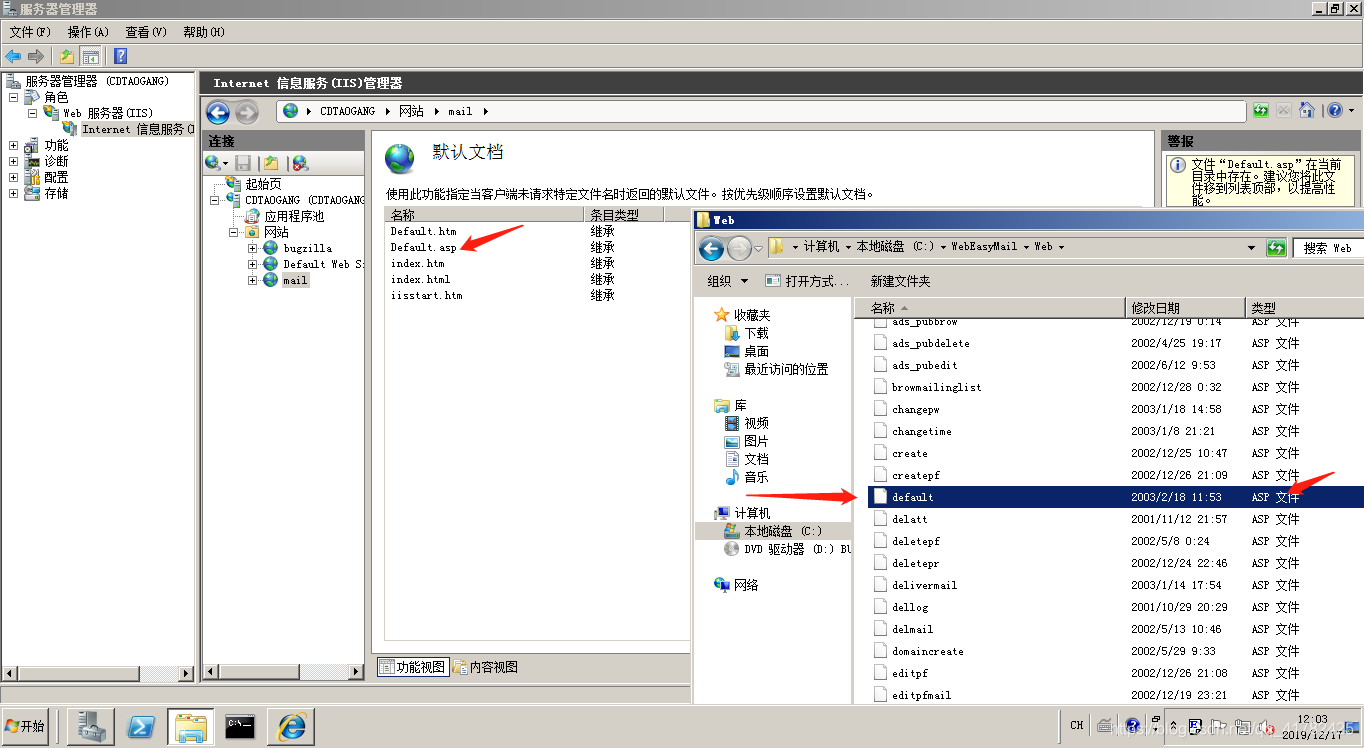Select iisstart.htm in default documents list
Image resolution: width=1364 pixels, height=748 pixels.
(426, 295)
